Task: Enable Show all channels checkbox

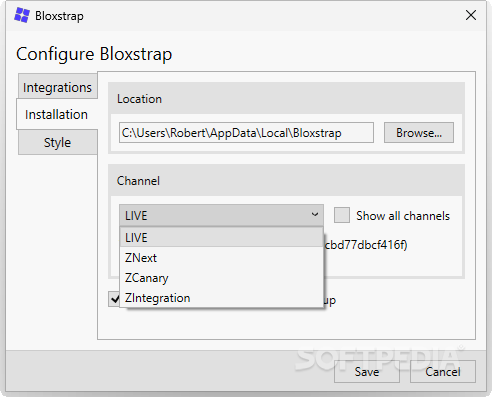Action: click(342, 215)
